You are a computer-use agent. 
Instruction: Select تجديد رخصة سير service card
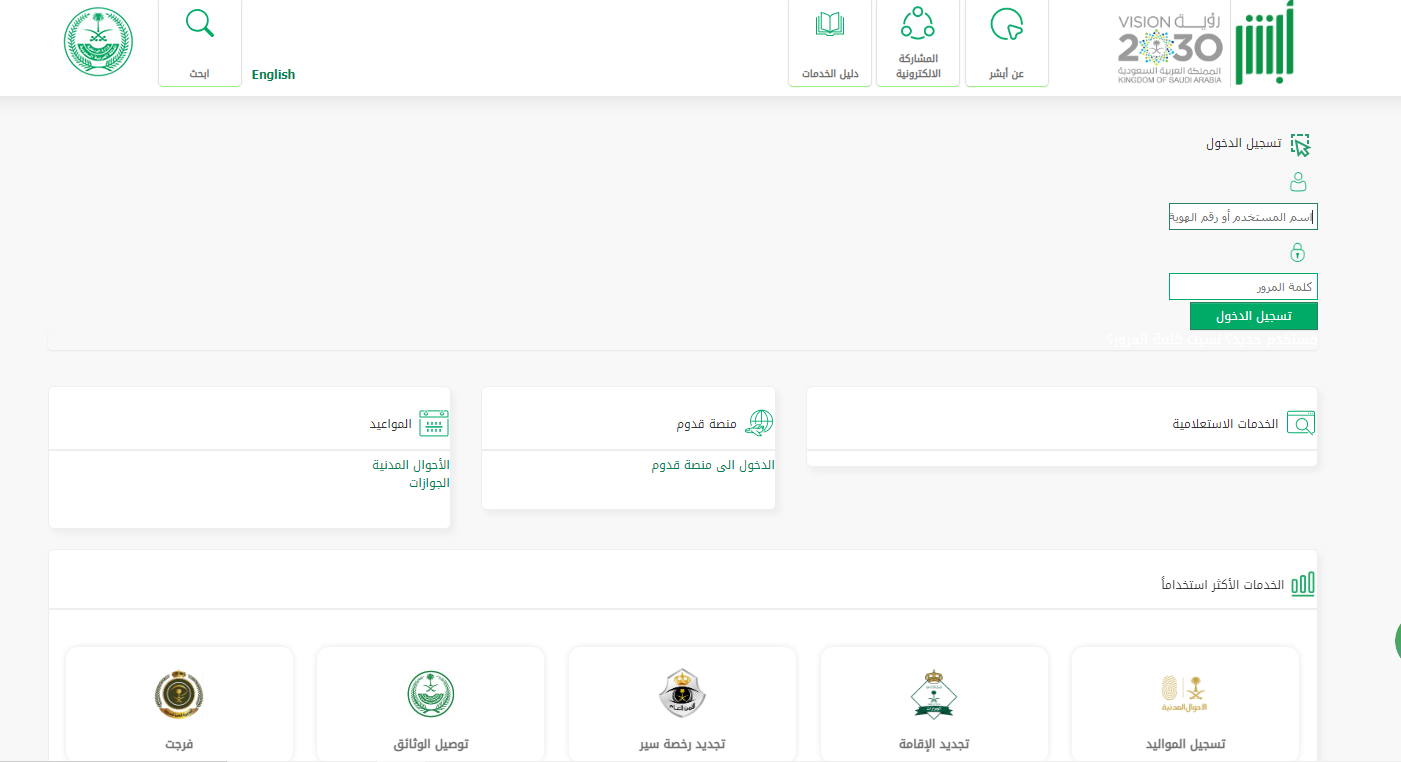(682, 705)
